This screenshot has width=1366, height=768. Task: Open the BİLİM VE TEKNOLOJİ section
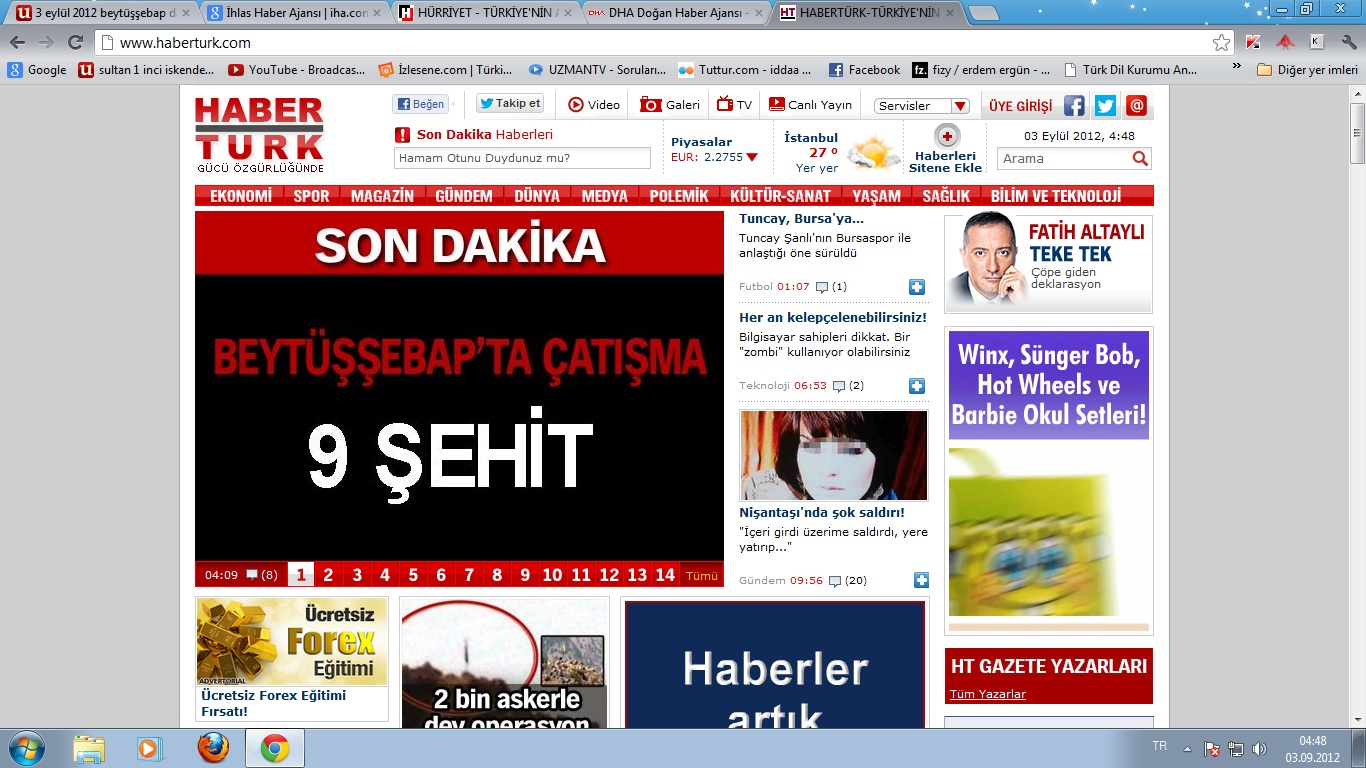tap(1056, 196)
